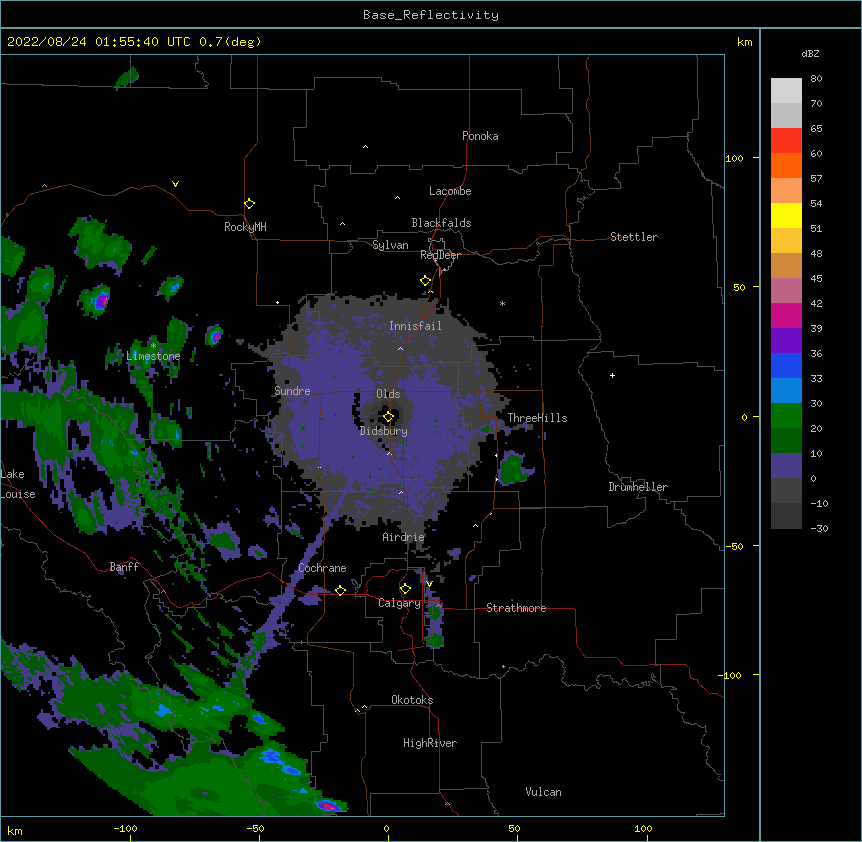Click the Base_Reflectivity title text
The image size is (862, 842).
pyautogui.click(x=431, y=15)
